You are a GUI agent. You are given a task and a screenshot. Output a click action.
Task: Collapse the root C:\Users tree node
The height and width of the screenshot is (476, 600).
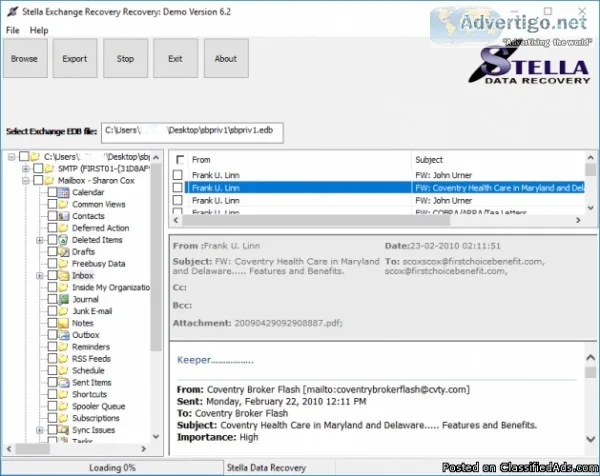coord(11,156)
